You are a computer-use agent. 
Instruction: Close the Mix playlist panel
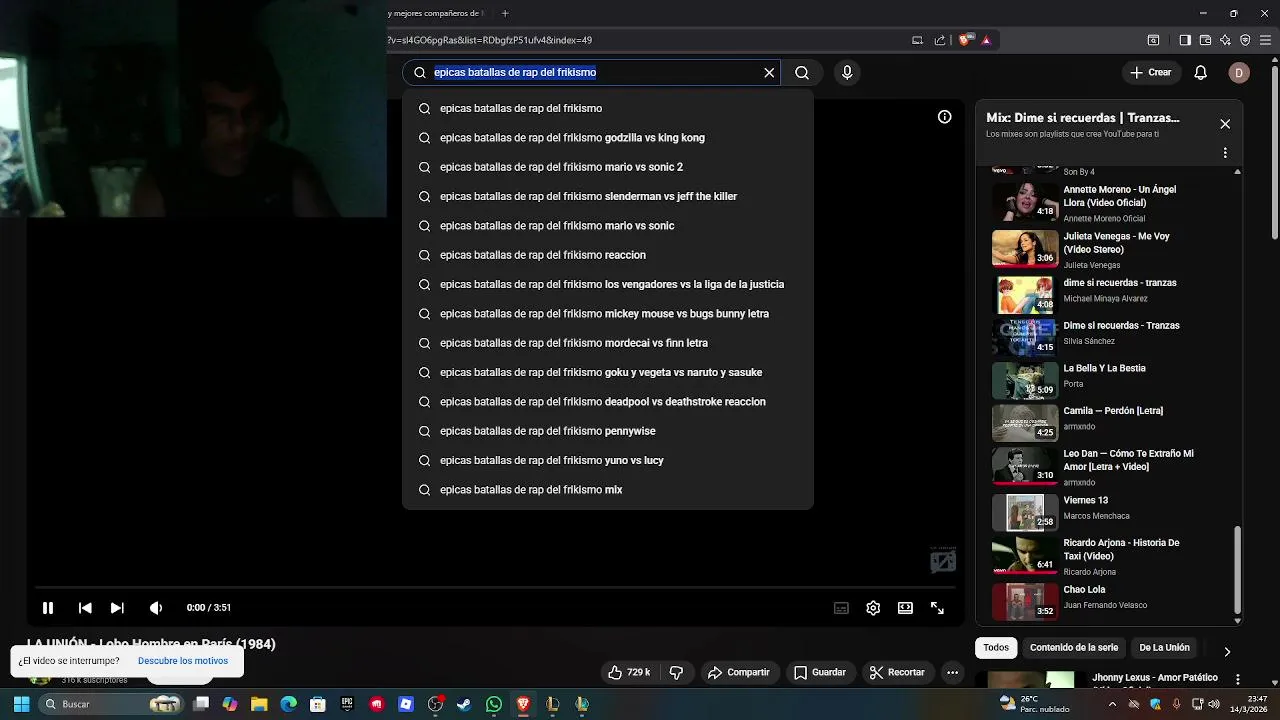coord(1225,124)
